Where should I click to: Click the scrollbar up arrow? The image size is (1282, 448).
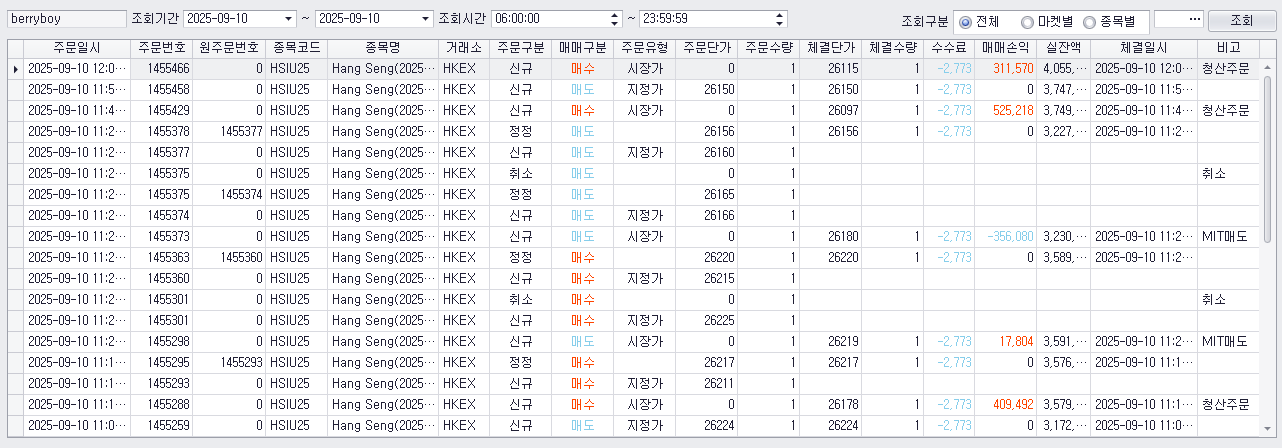[x=1266, y=65]
